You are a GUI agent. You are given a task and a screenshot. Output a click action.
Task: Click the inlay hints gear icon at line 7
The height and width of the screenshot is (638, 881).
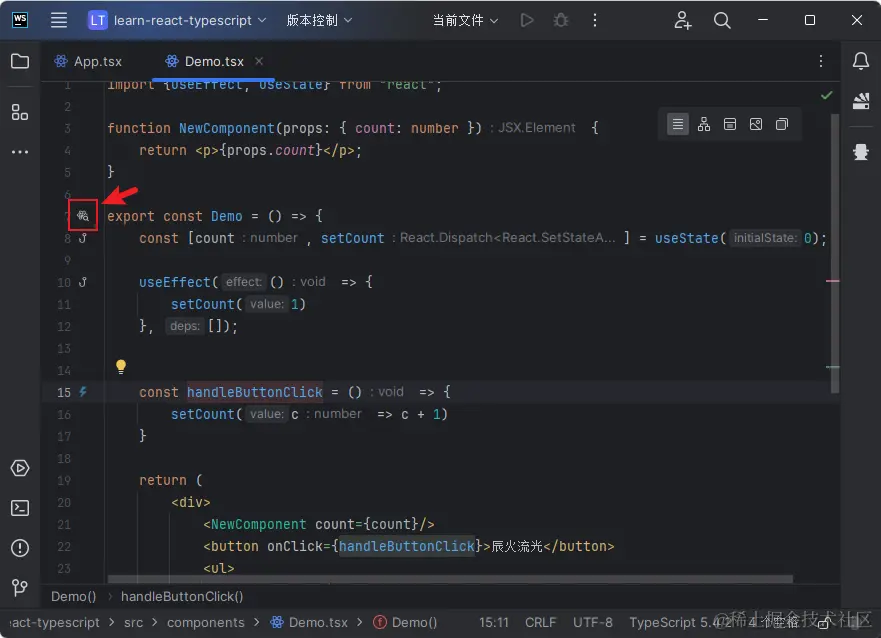click(81, 215)
